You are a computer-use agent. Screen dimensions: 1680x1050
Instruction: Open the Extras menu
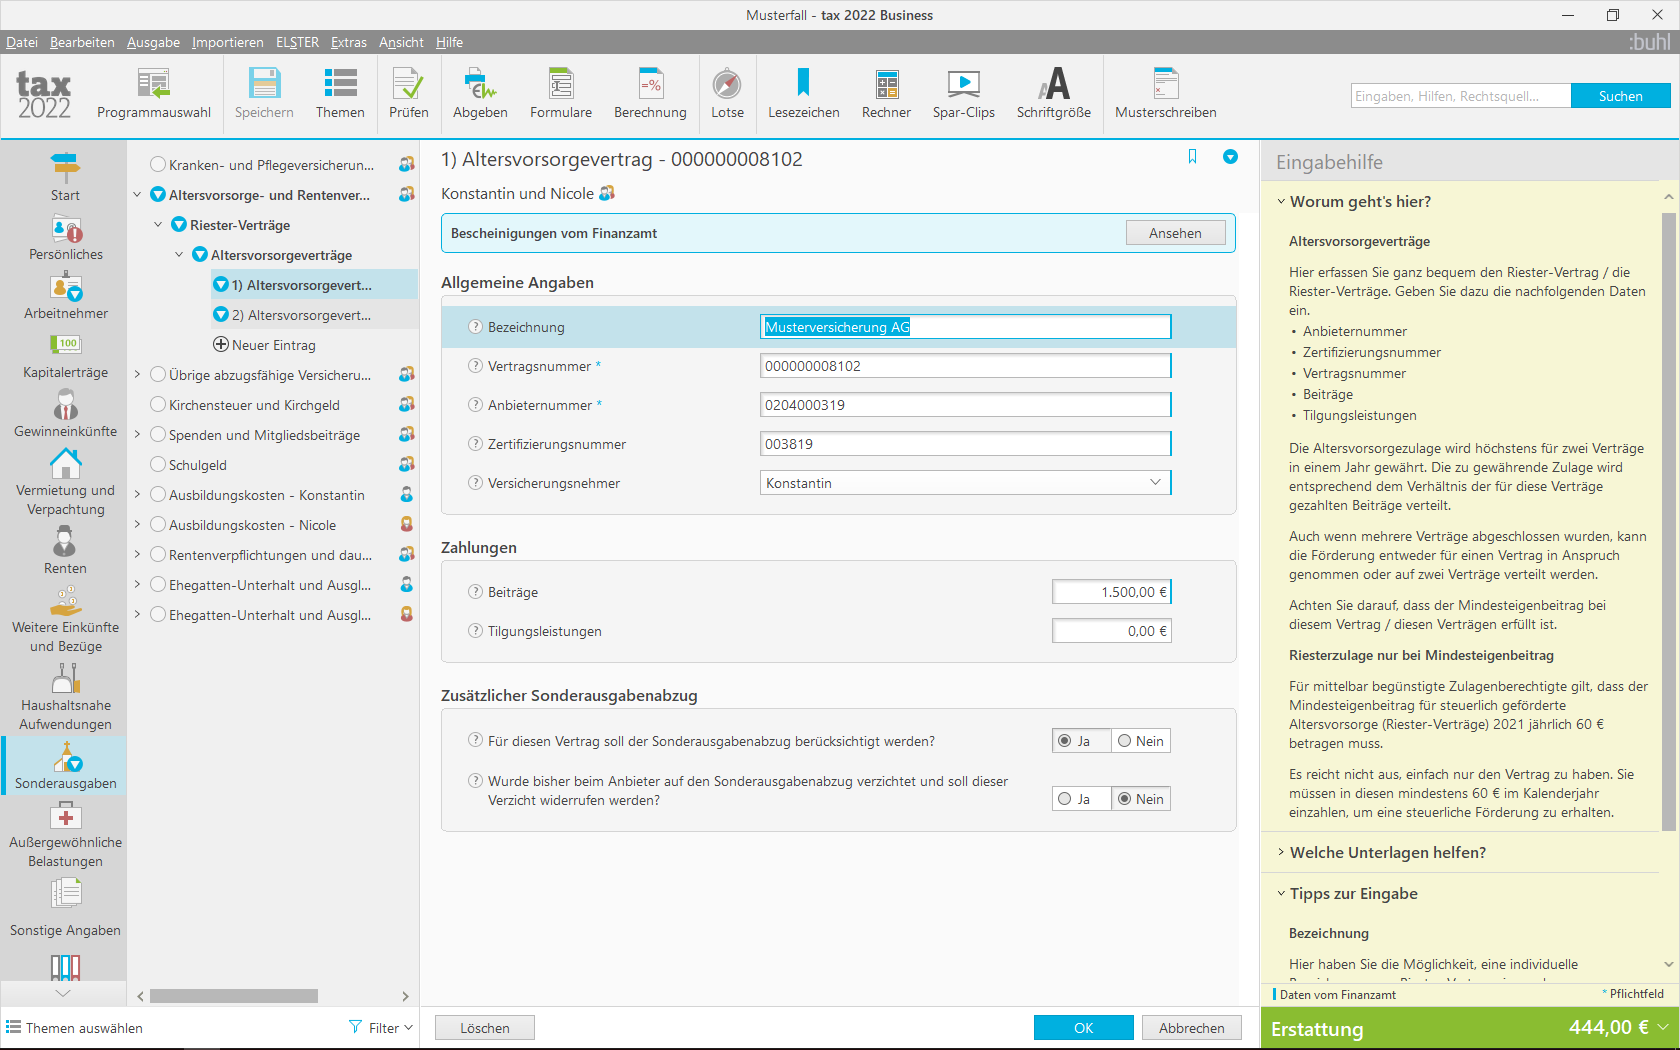click(349, 42)
